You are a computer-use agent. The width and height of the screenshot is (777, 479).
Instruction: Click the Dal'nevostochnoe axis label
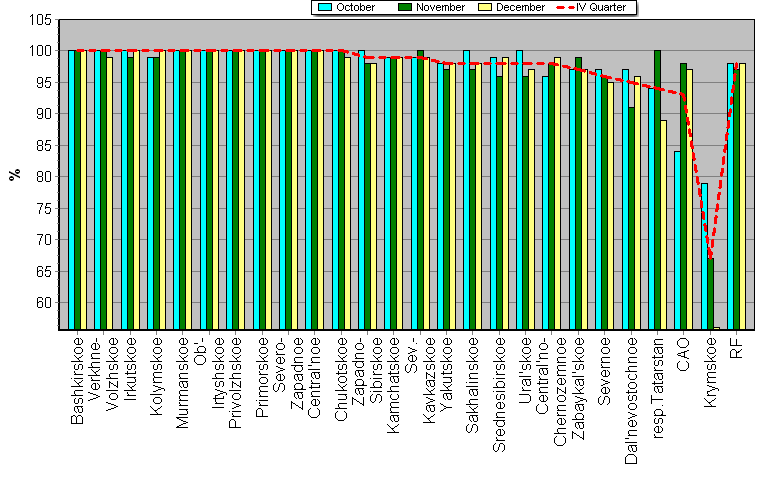pos(631,401)
